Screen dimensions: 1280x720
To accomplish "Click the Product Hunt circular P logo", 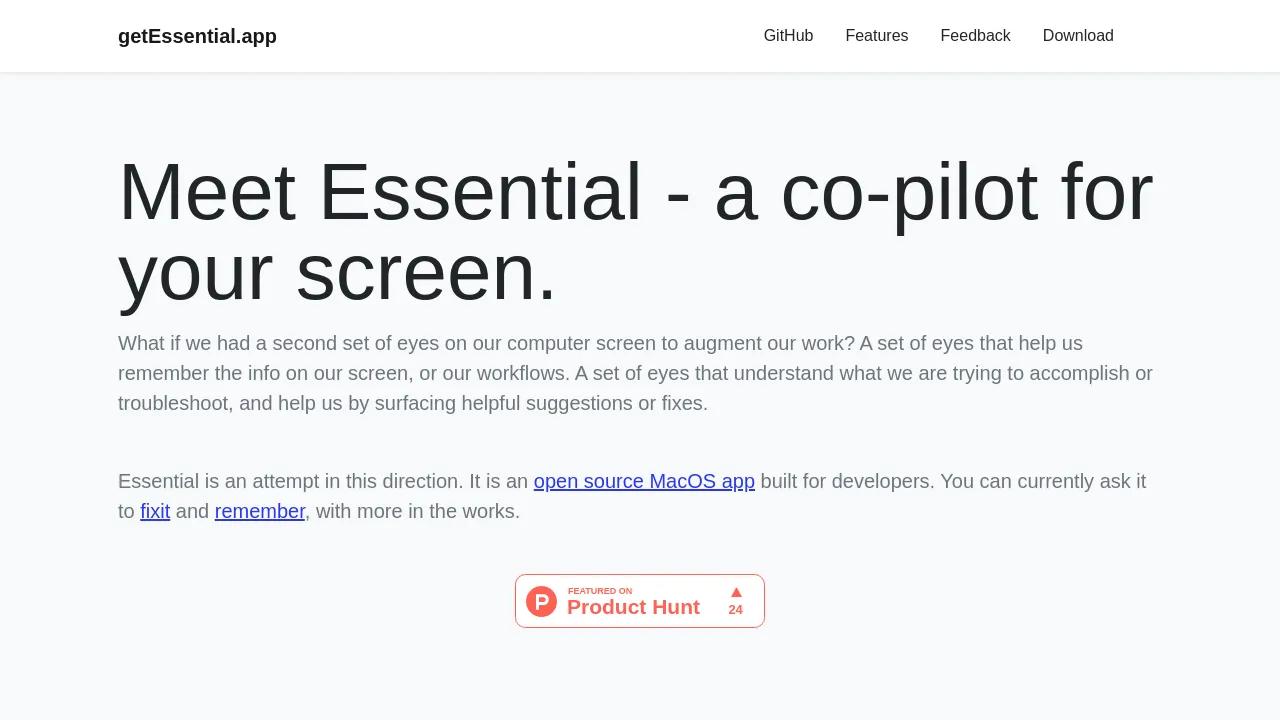I will pyautogui.click(x=541, y=601).
